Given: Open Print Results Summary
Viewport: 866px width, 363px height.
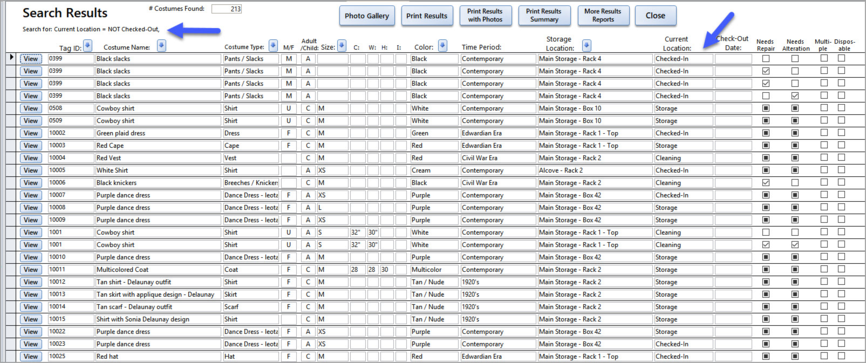Looking at the screenshot, I should point(544,16).
